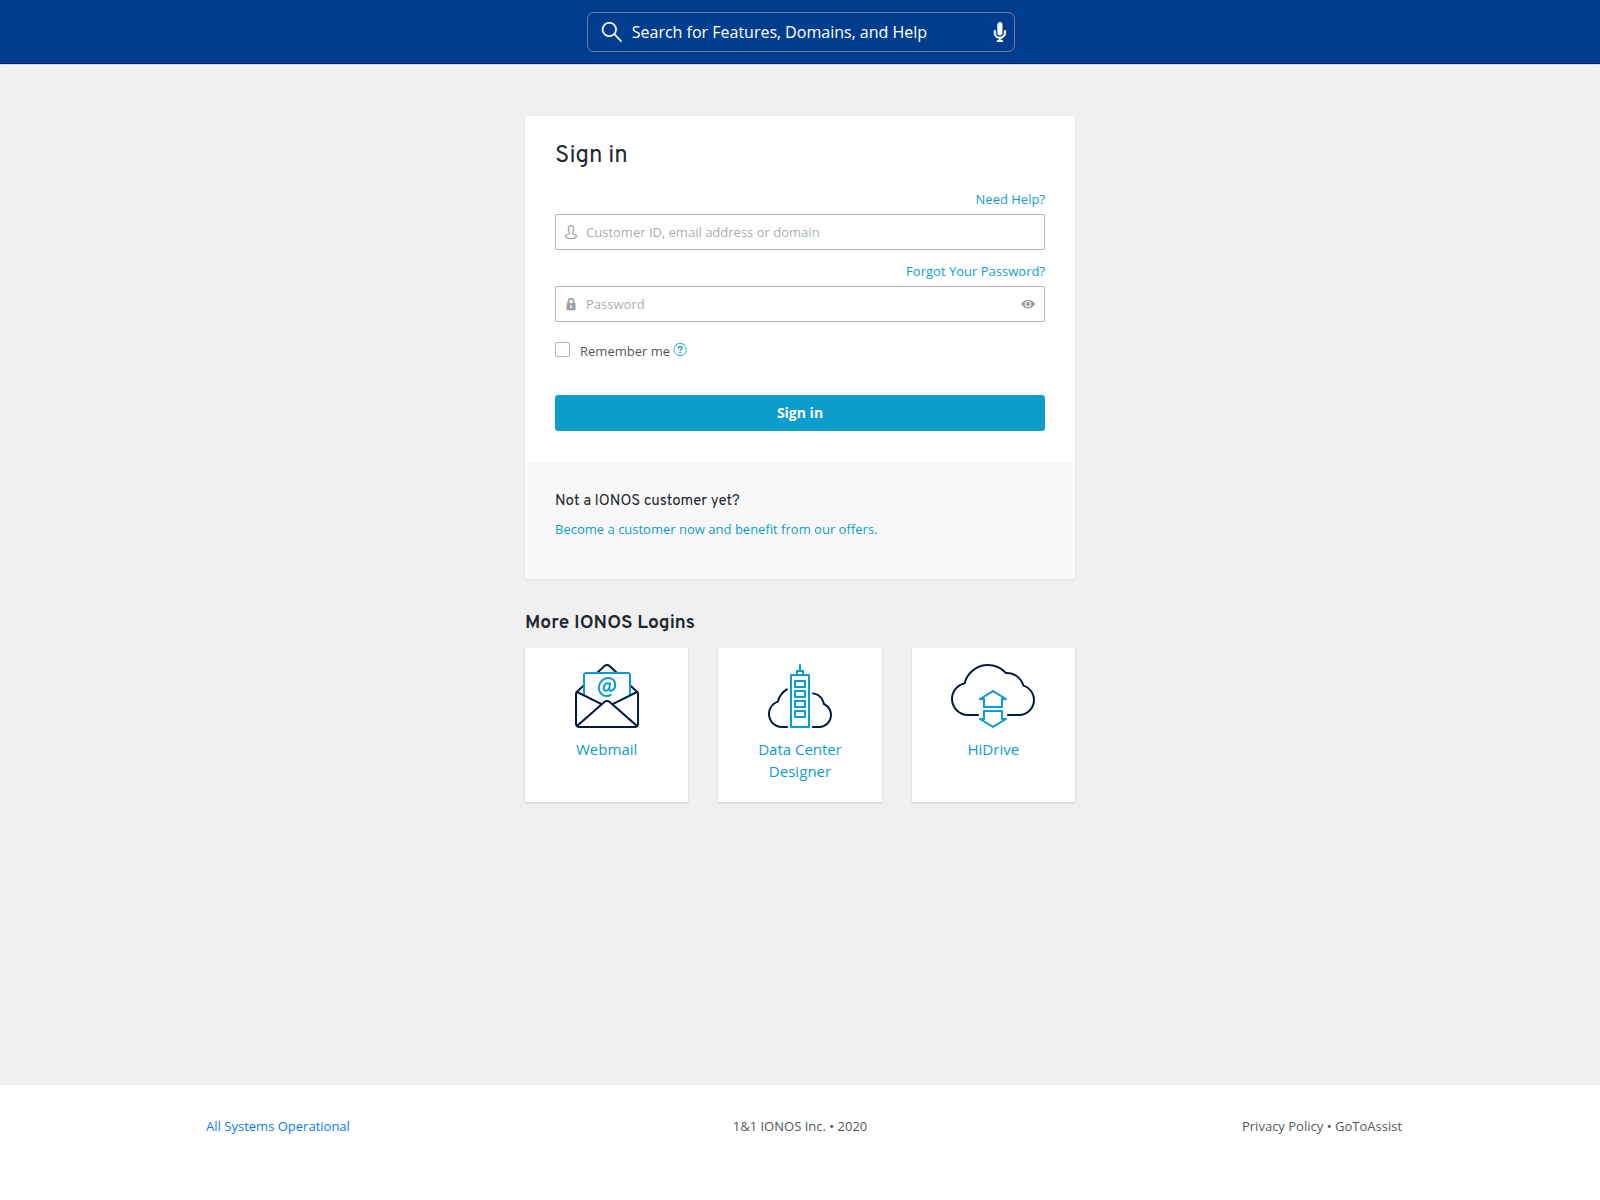Follow the Become a customer now link

[x=716, y=530]
